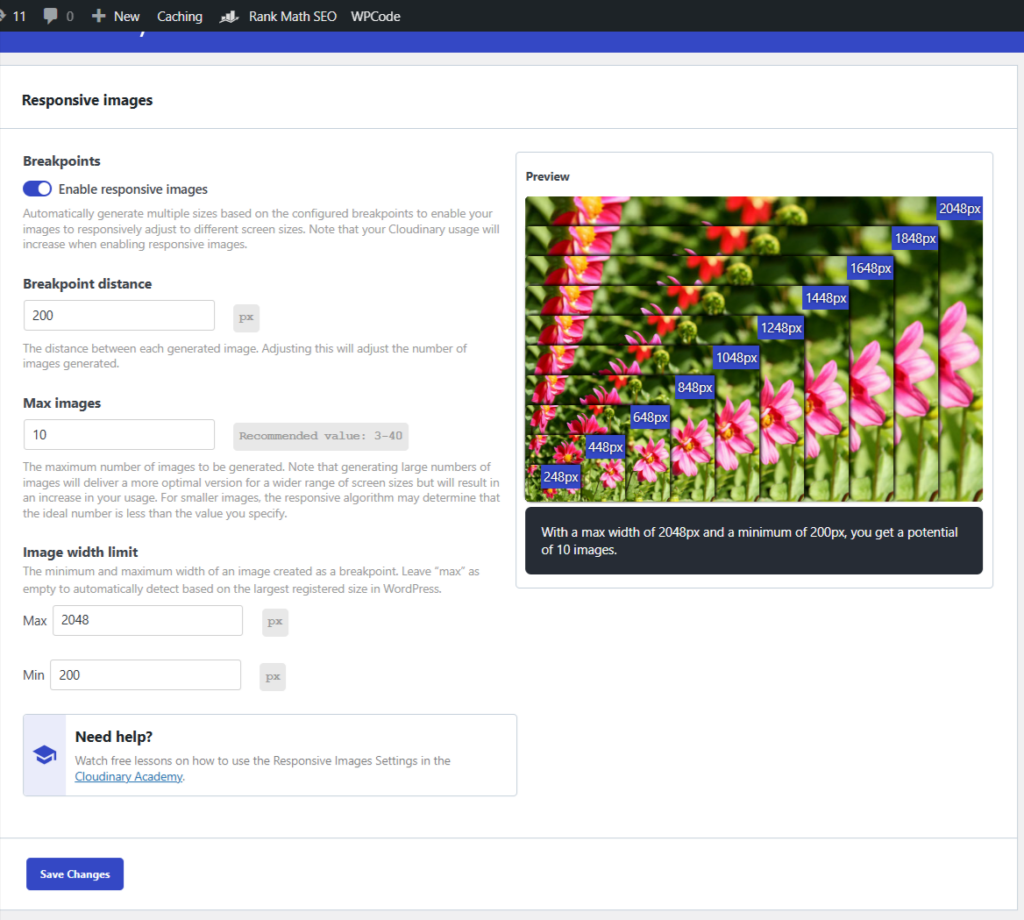Image resolution: width=1024 pixels, height=920 pixels.
Task: Click the px suffix beside Max field
Action: pos(275,622)
